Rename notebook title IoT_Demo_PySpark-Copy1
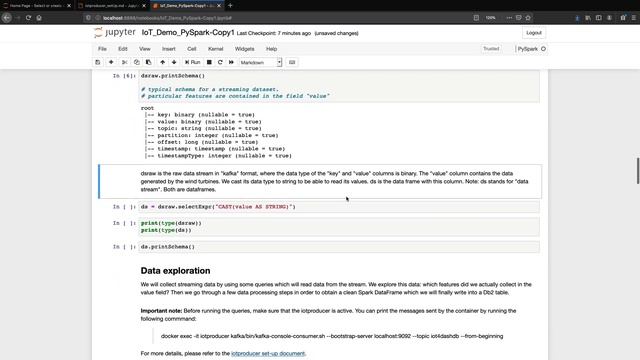The height and width of the screenshot is (360, 640). (188, 33)
